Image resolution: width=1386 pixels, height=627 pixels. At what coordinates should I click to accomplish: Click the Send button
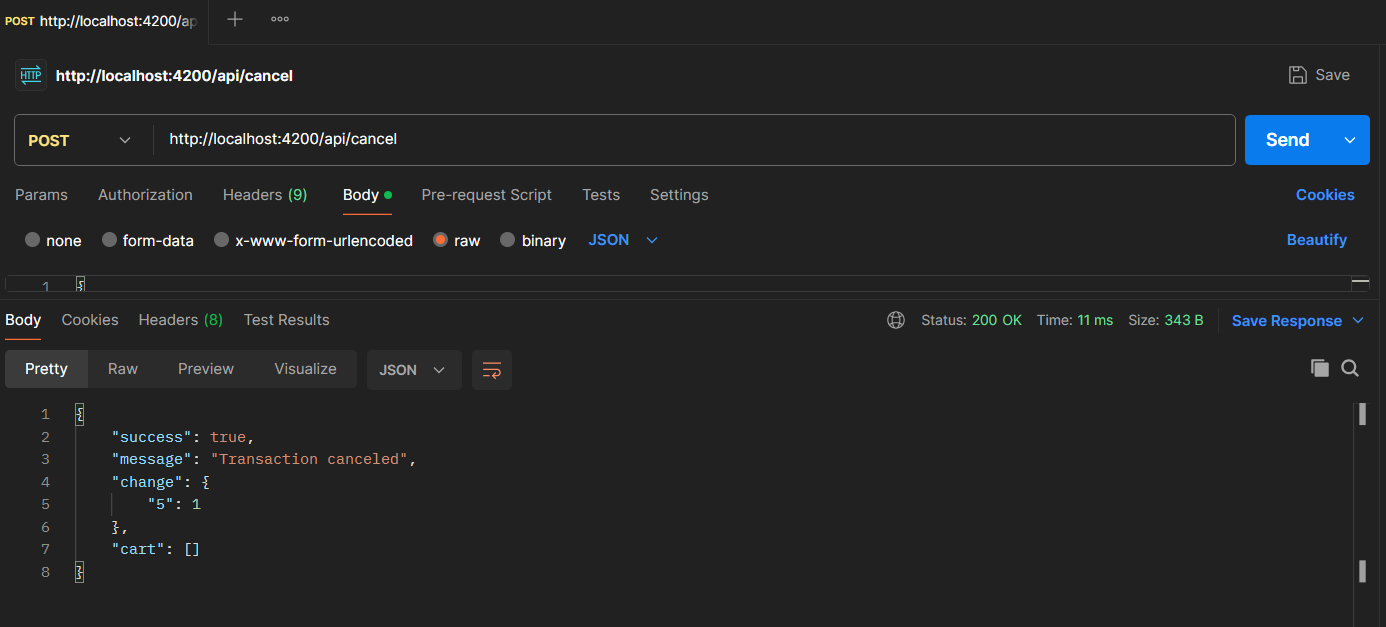(1287, 140)
